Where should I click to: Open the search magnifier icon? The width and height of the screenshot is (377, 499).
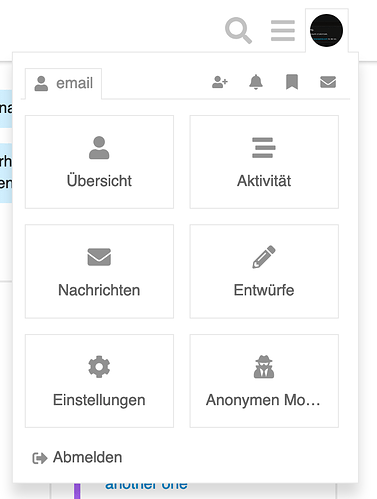click(x=238, y=31)
